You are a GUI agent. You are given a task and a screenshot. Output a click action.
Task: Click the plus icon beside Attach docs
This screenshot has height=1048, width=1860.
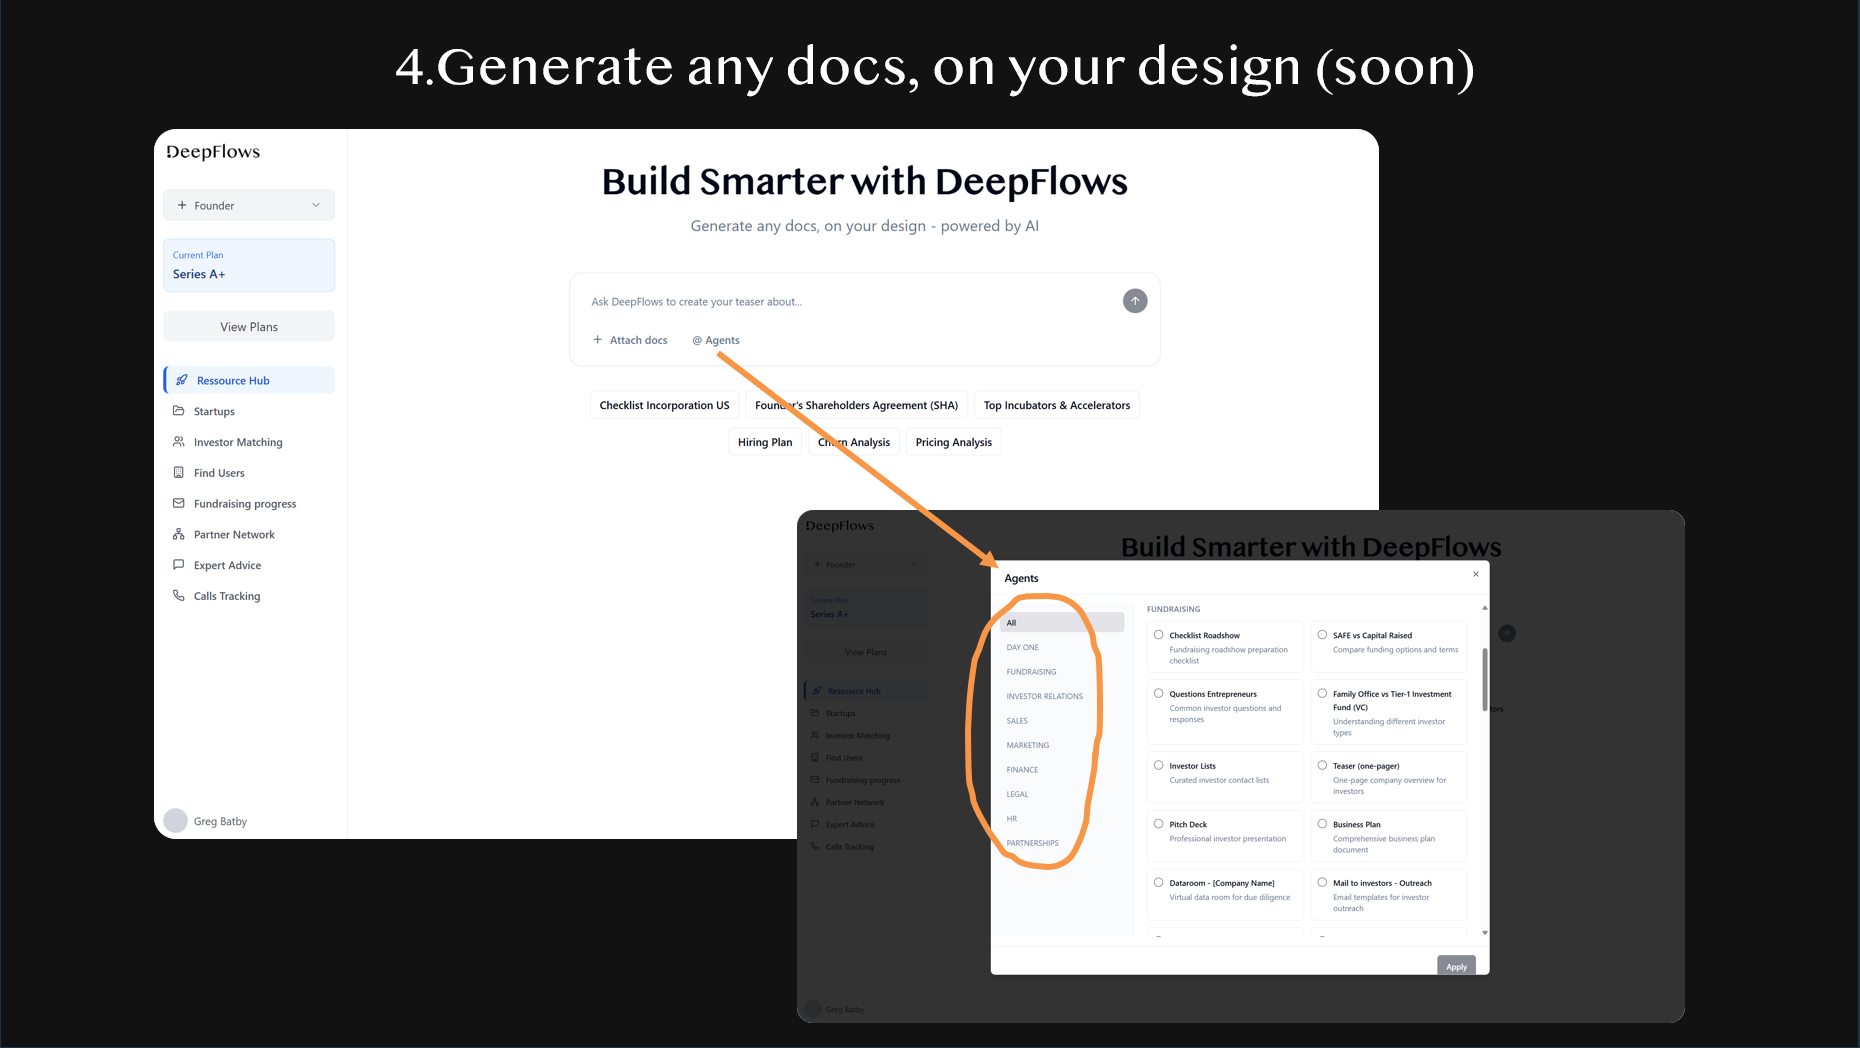(x=598, y=340)
